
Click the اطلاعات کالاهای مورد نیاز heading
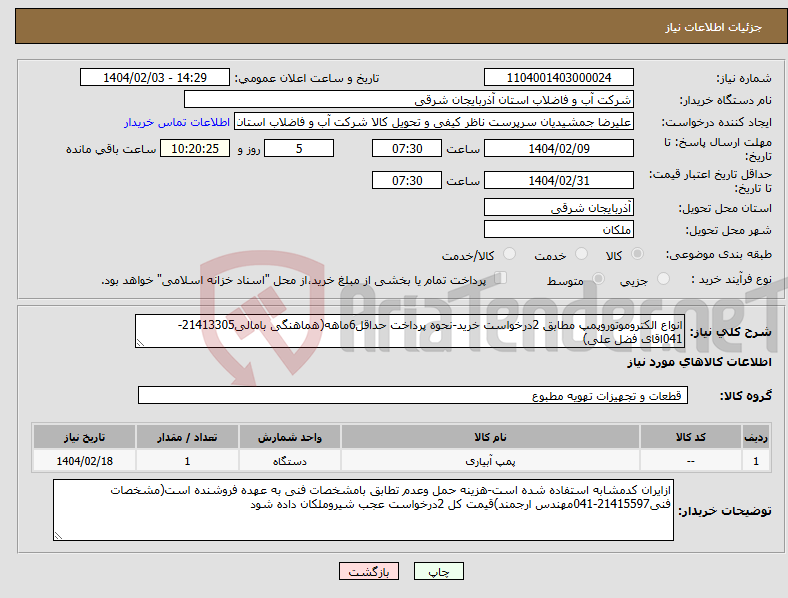[x=699, y=362]
